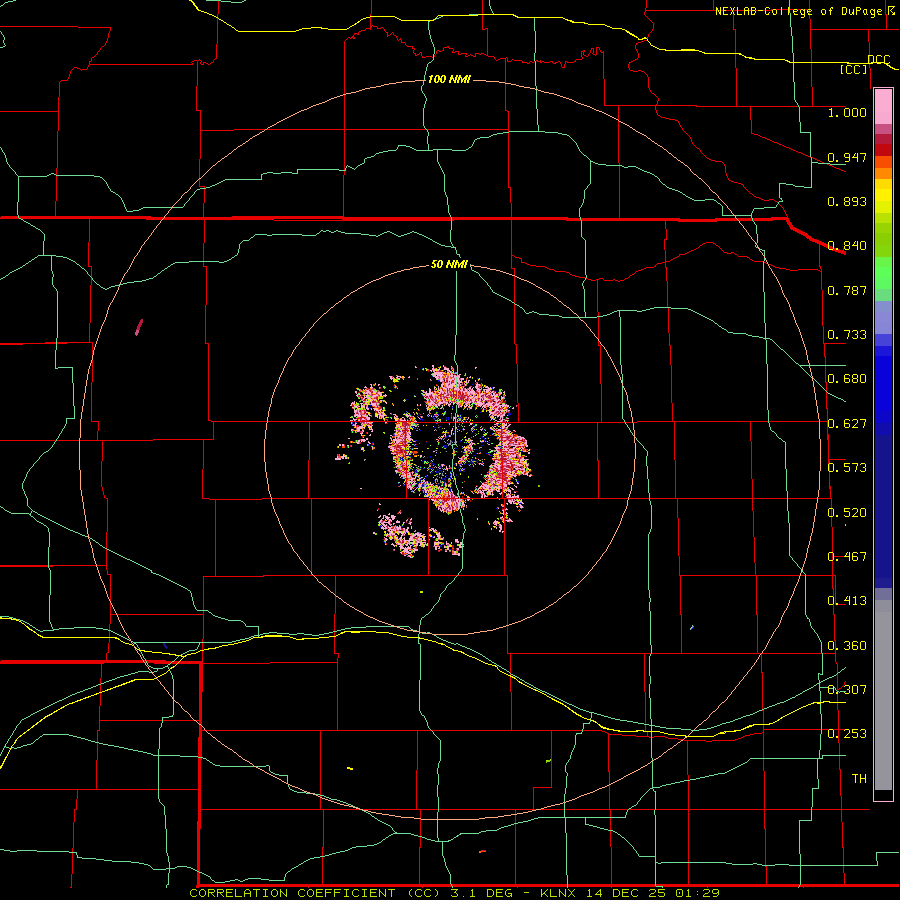Image resolution: width=900 pixels, height=900 pixels.
Task: Click the 0.413 value on color scale
Action: pos(847,601)
